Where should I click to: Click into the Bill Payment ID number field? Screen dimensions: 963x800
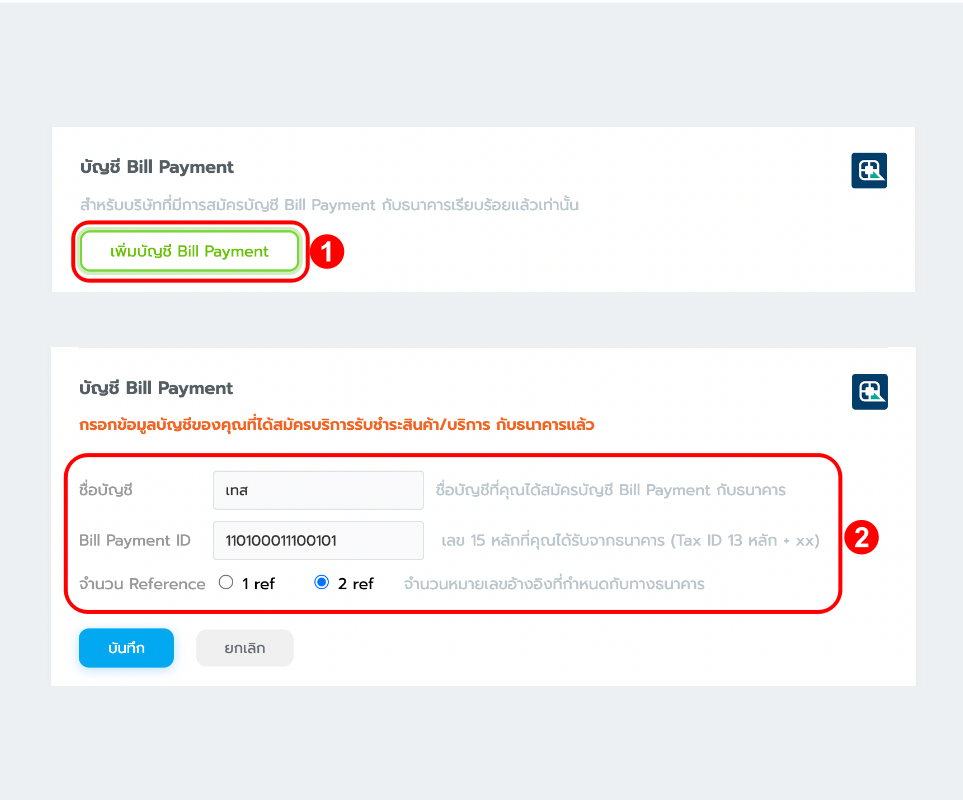click(x=318, y=540)
